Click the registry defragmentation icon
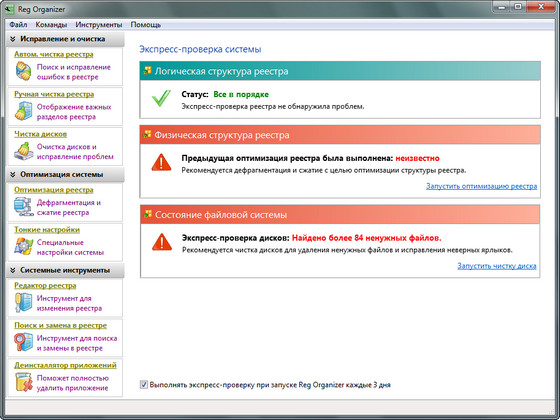The image size is (560, 420). click(24, 207)
